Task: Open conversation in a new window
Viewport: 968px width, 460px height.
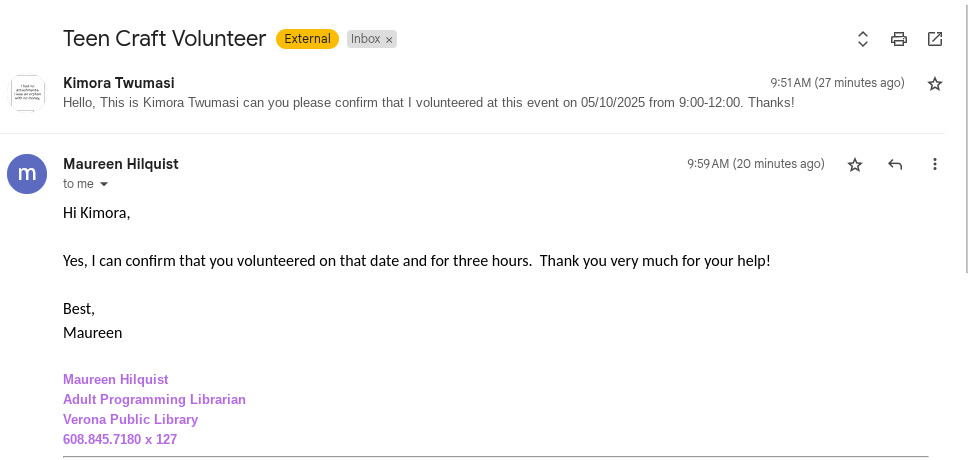Action: [x=935, y=39]
